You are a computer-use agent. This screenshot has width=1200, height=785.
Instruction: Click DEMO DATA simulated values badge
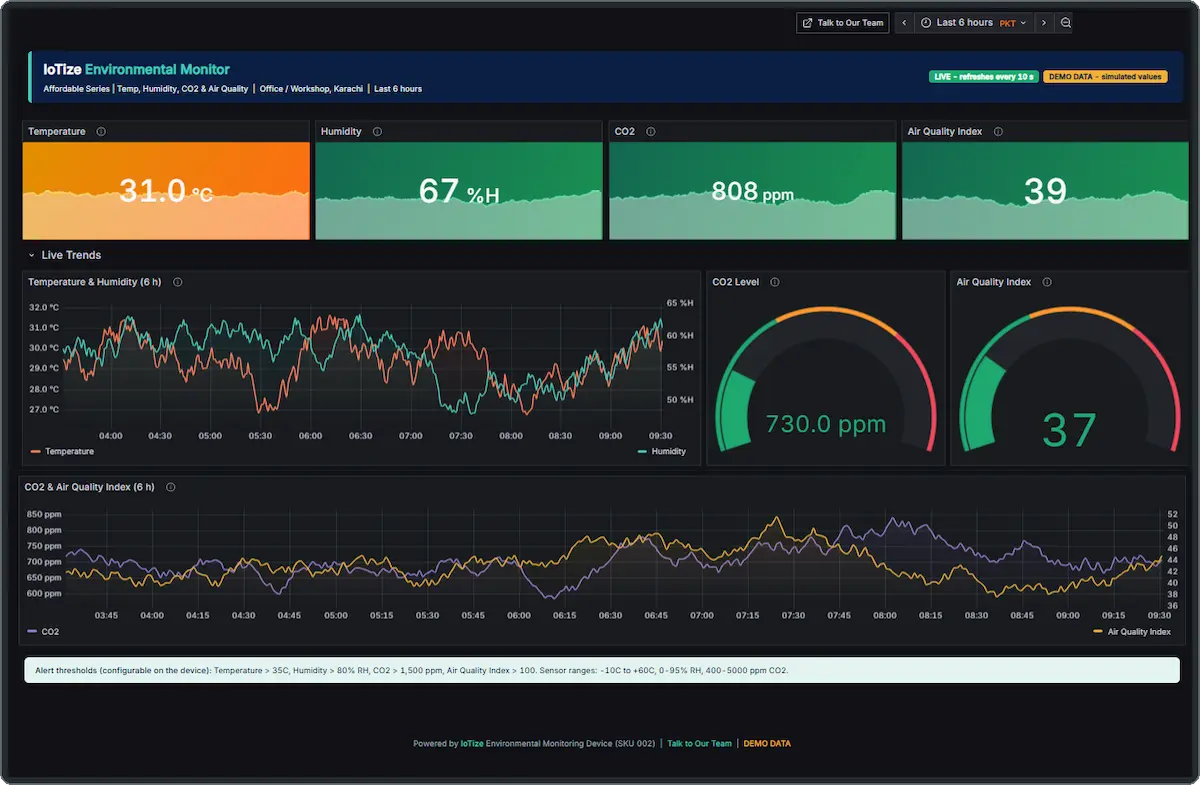point(1105,76)
